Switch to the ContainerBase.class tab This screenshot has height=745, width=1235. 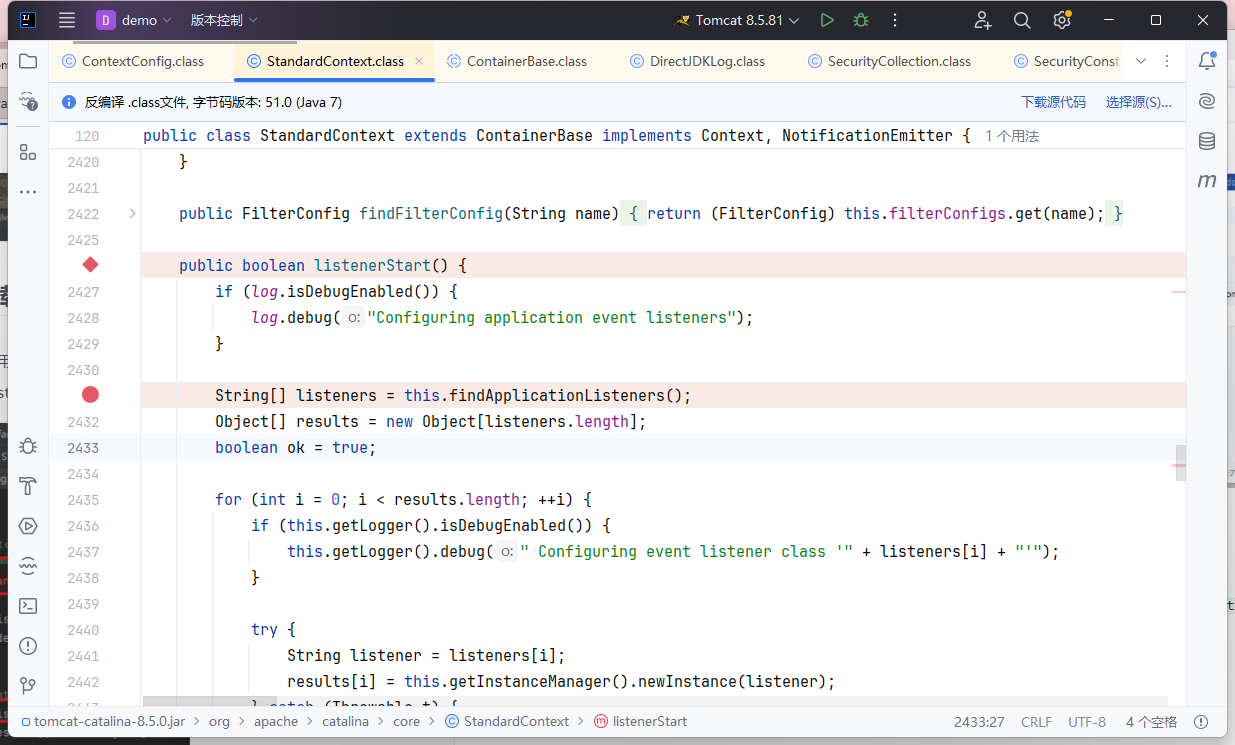point(526,61)
